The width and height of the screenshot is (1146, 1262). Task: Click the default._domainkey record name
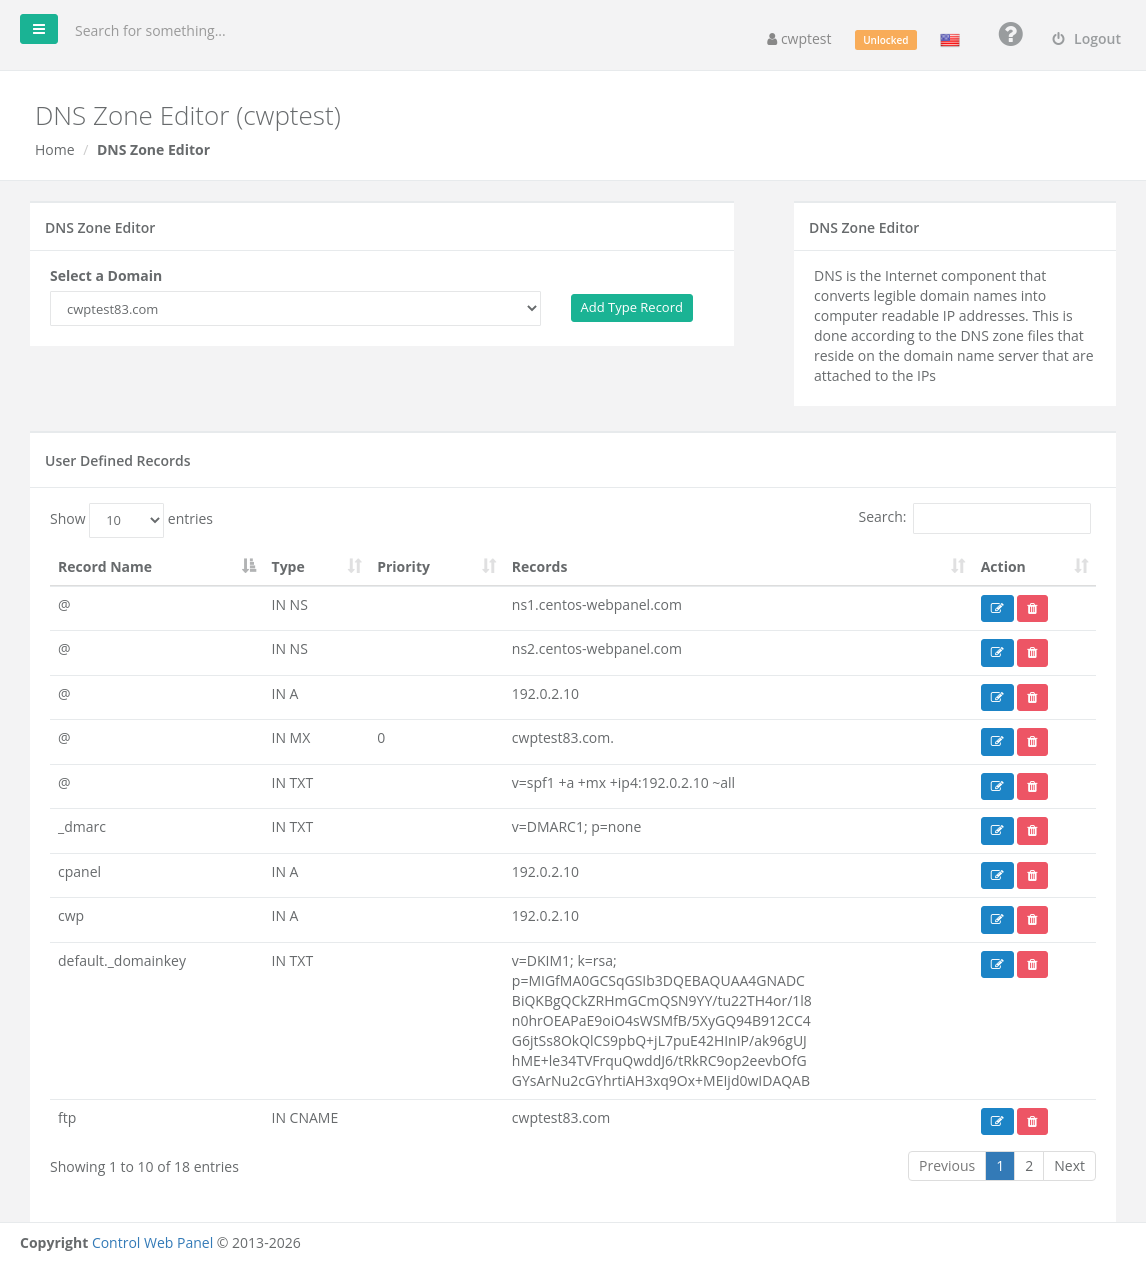point(122,961)
